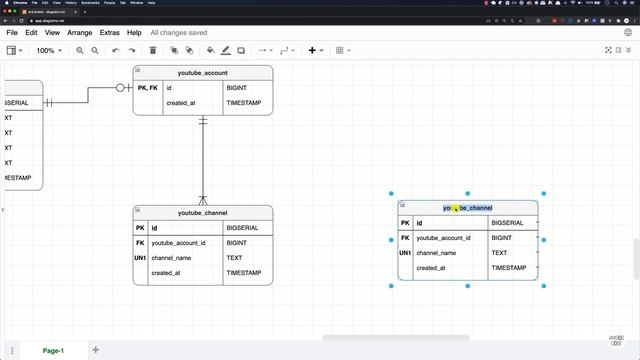Select BIGSERIAL cell in left youtube_channel
The width and height of the screenshot is (640, 360).
pos(248,228)
